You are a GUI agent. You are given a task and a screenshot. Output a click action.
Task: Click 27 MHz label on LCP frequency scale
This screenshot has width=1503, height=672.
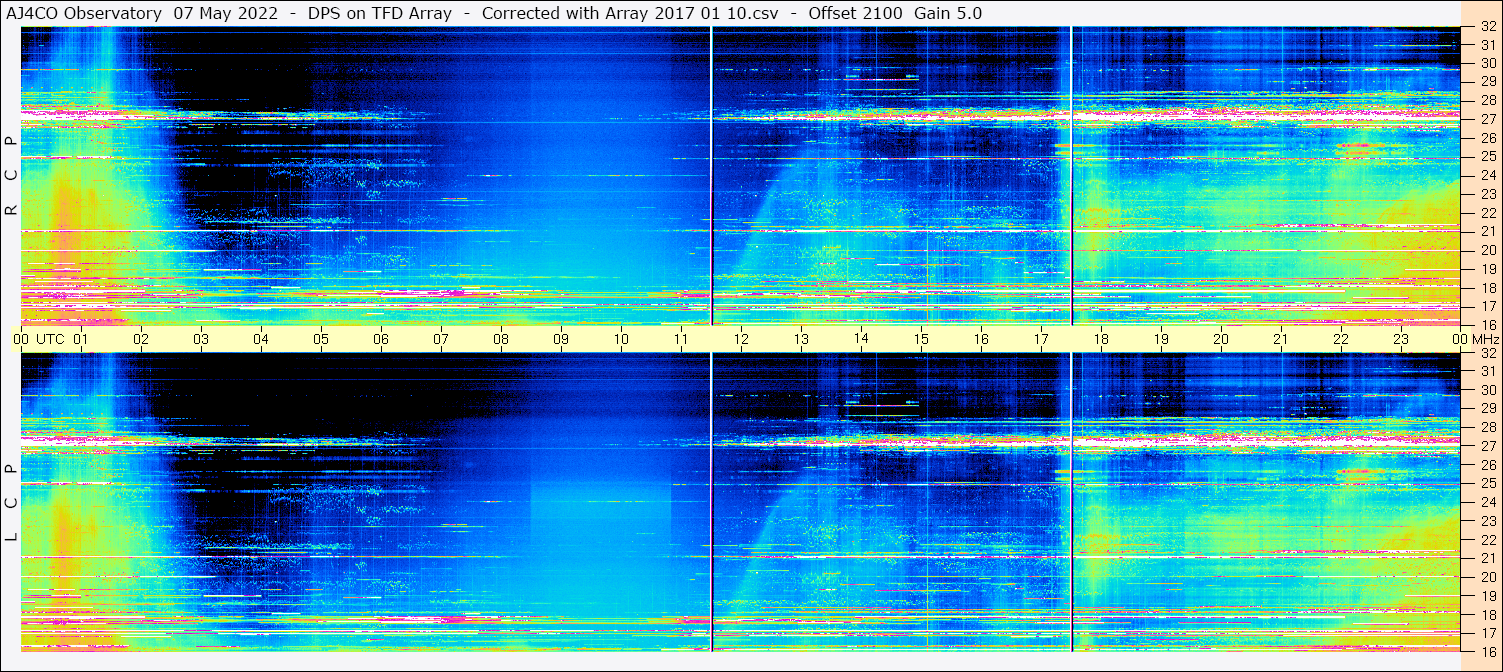(1487, 446)
